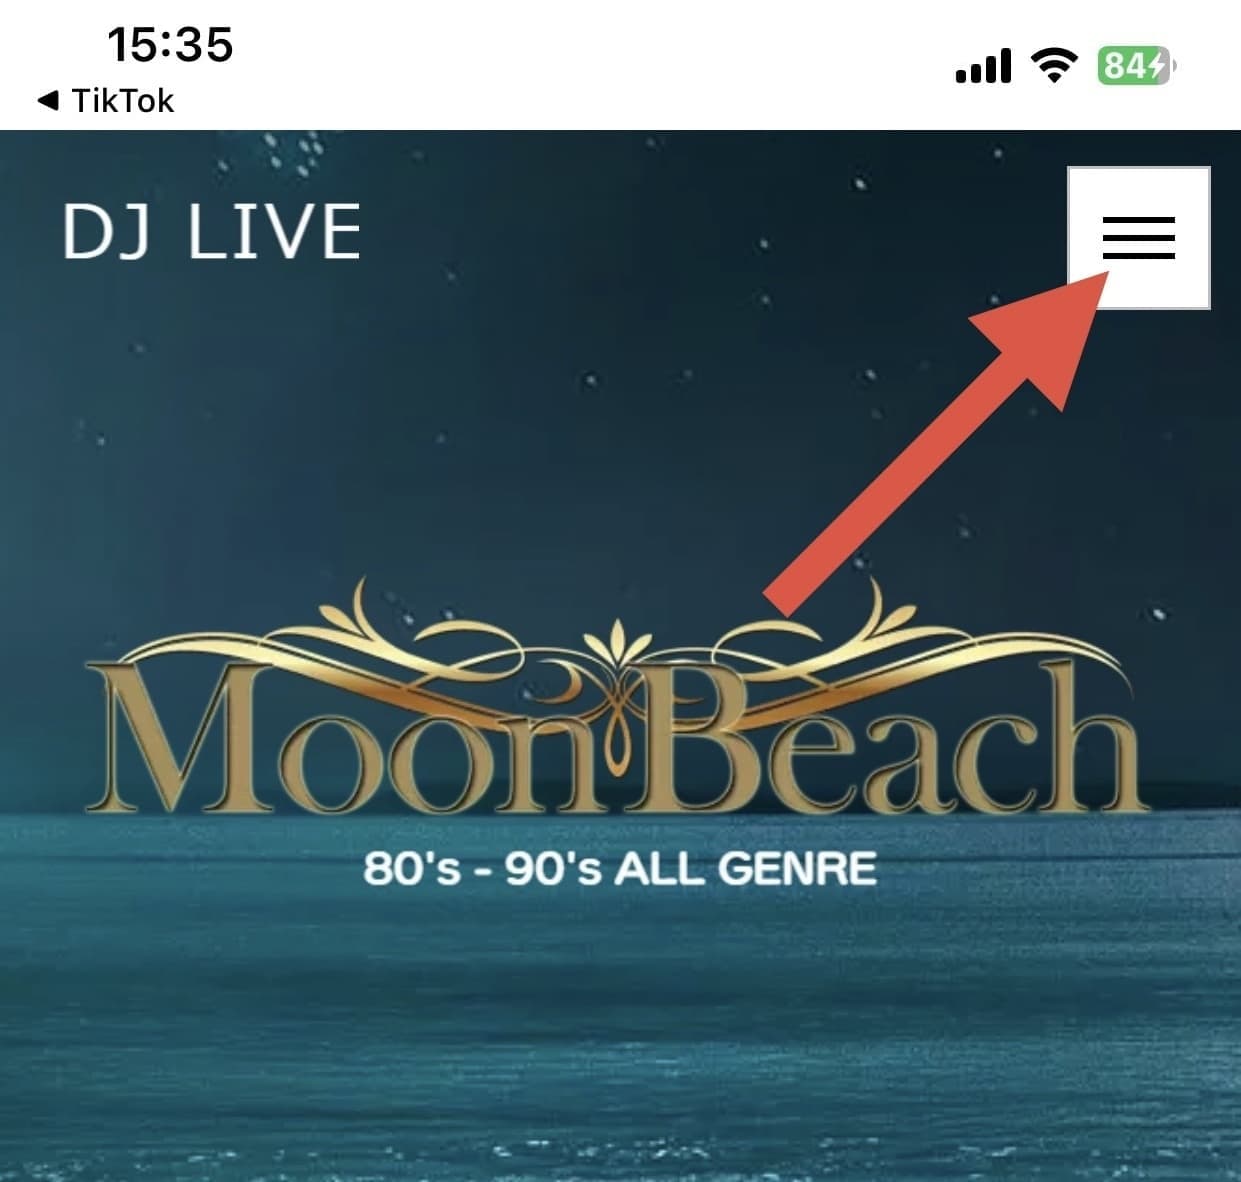Viewport: 1241px width, 1182px height.
Task: Click the "ALL GENRE" tagline text
Action: (746, 868)
